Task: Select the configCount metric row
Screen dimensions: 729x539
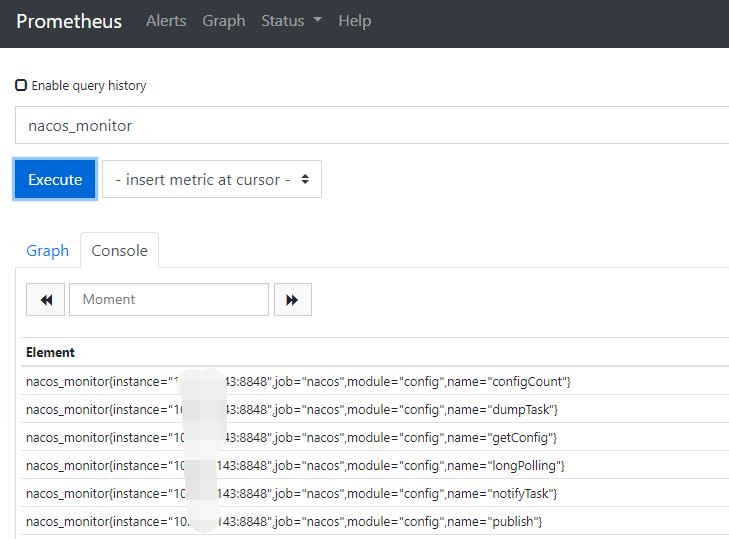Action: pos(375,381)
